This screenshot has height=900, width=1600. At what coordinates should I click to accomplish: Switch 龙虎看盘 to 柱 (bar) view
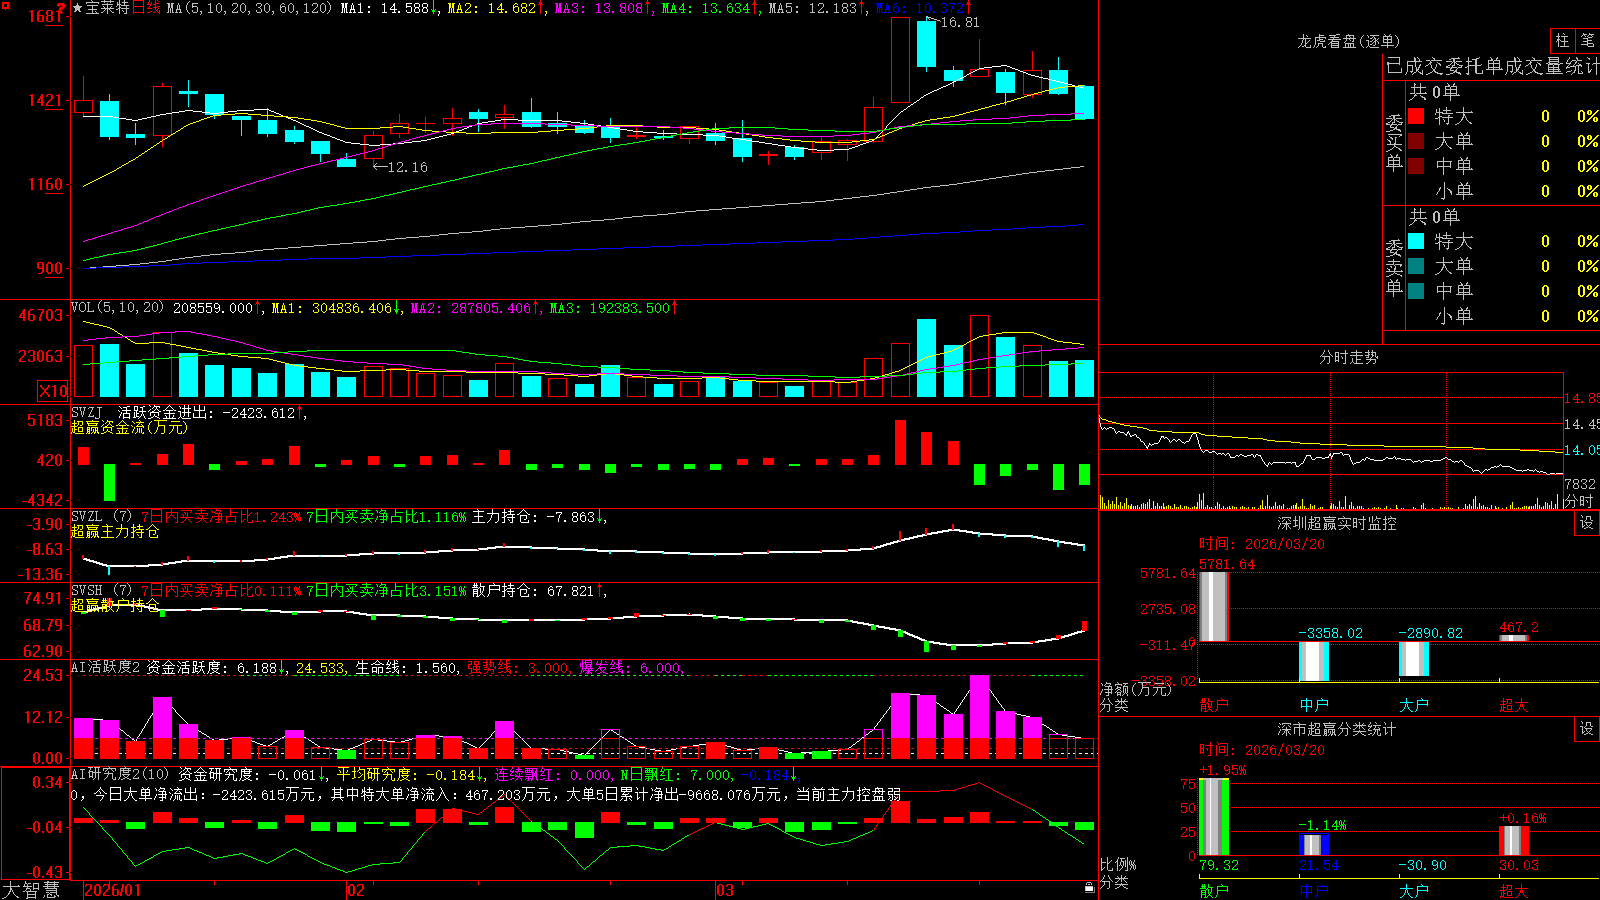pyautogui.click(x=1562, y=40)
